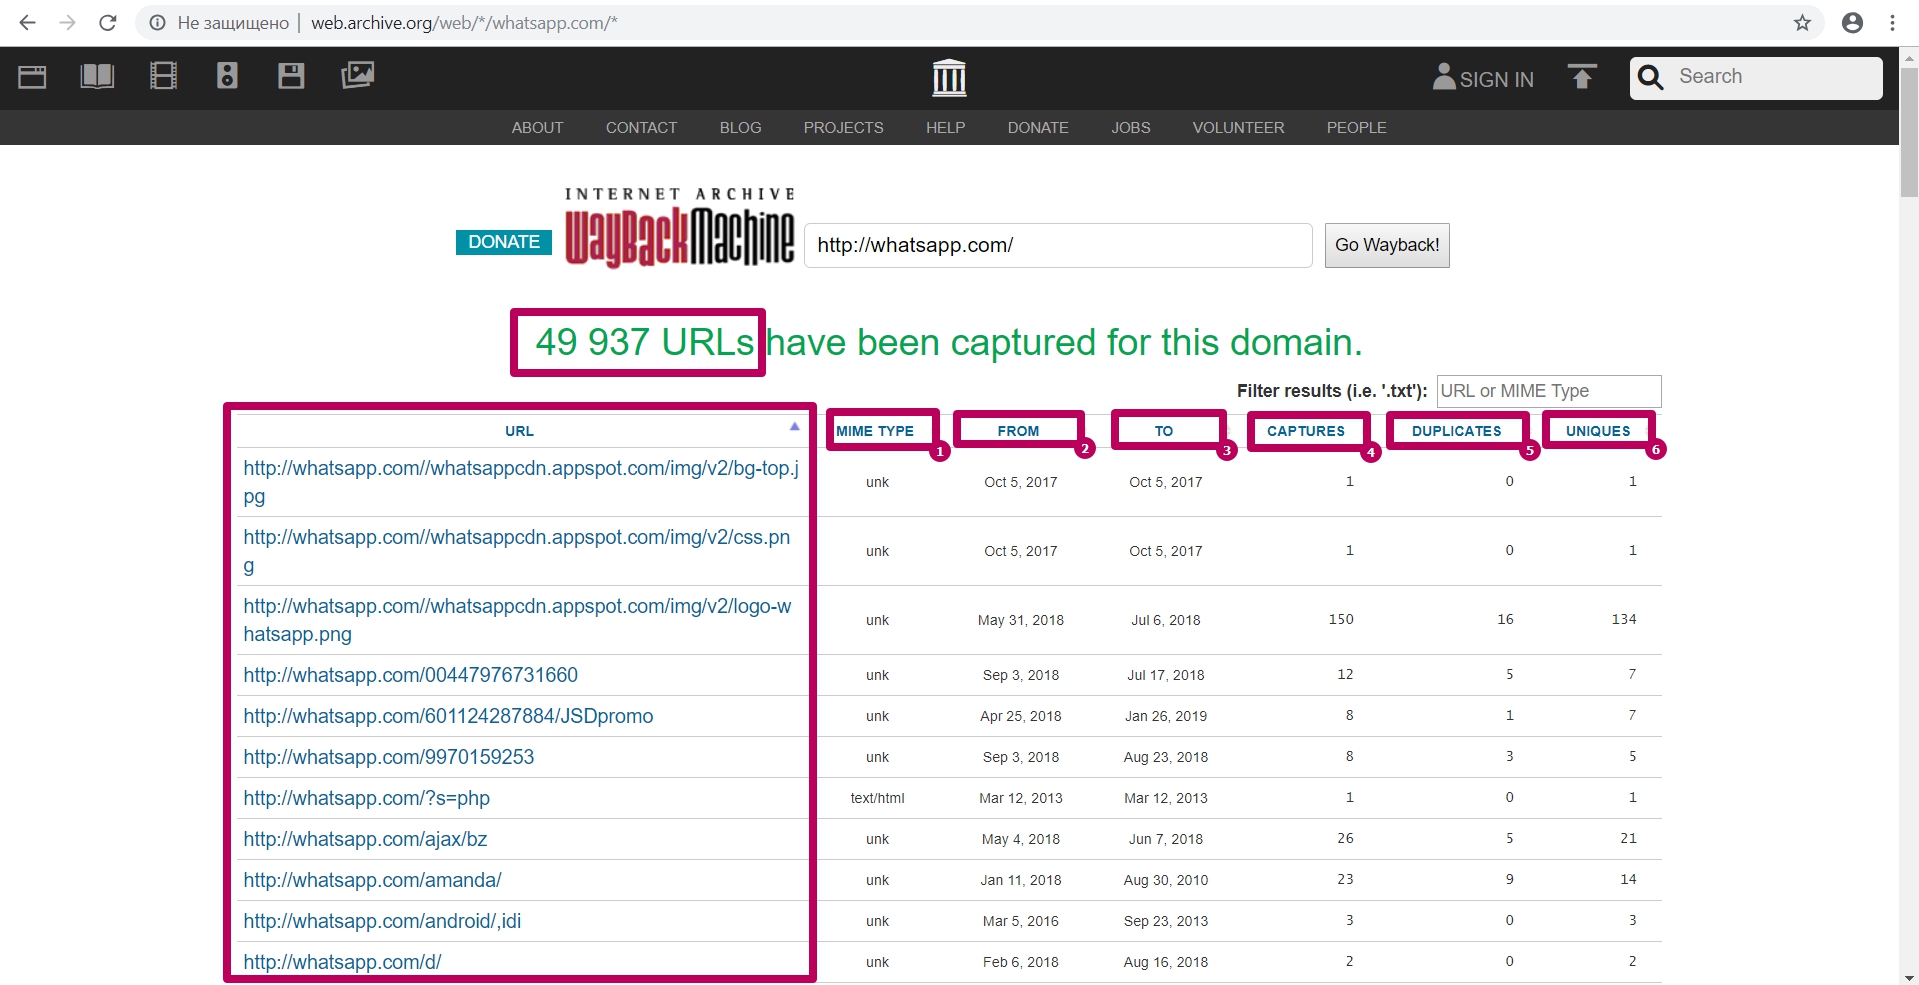1919x985 pixels.
Task: Open the ABOUT menu item
Action: (x=537, y=128)
